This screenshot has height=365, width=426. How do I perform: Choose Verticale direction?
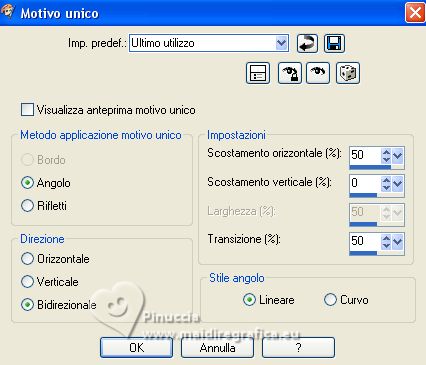coord(27,282)
